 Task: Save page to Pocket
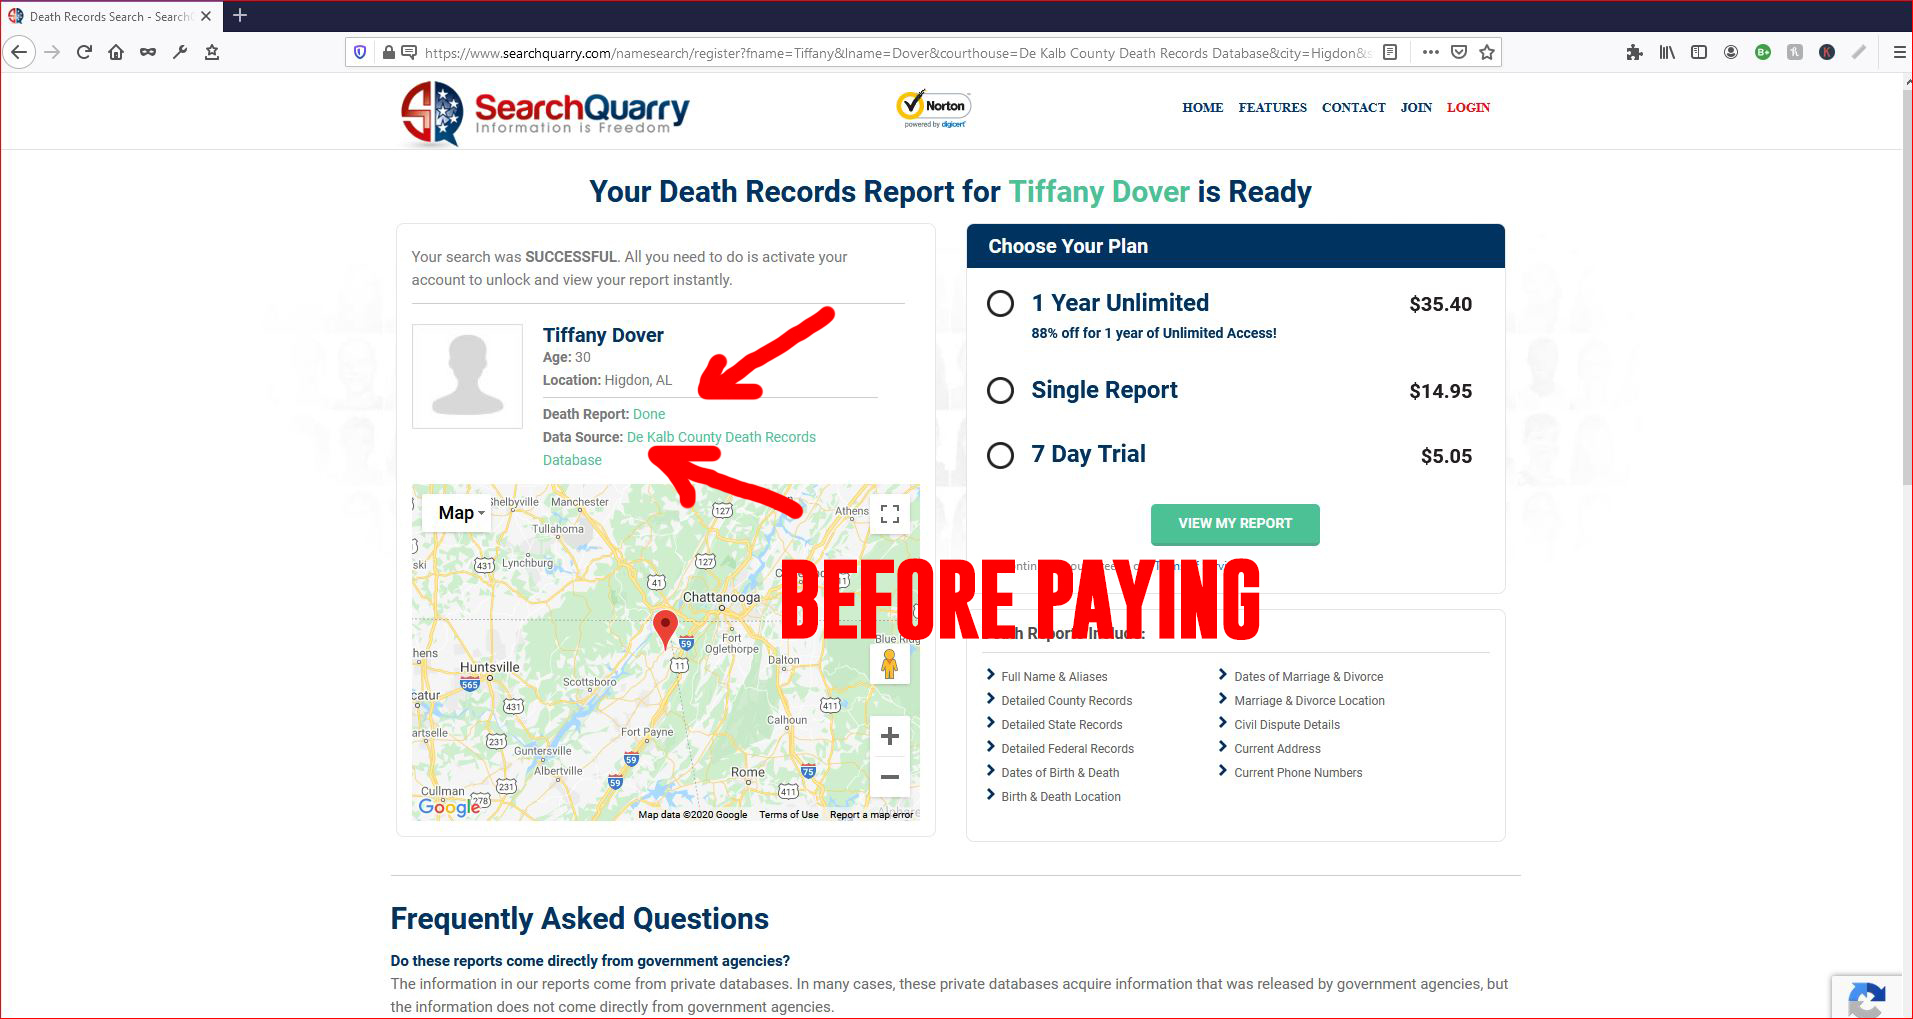[1459, 52]
